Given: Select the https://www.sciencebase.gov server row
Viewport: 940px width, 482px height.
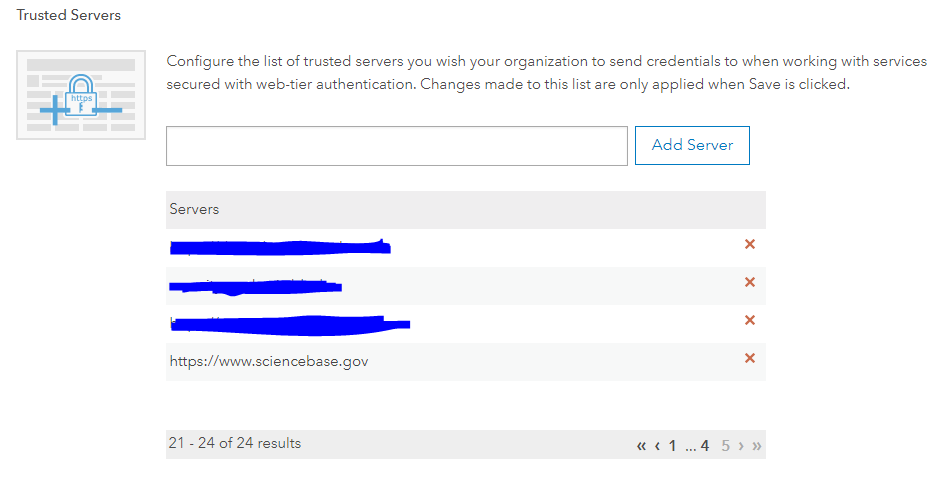Looking at the screenshot, I should click(x=269, y=361).
